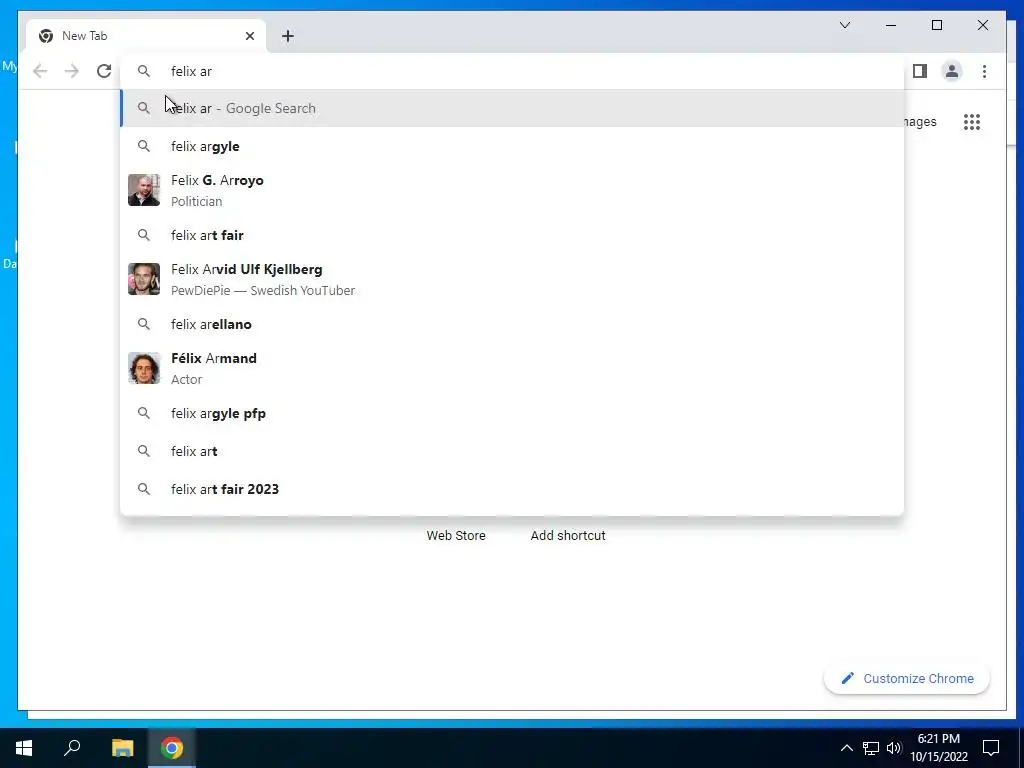Select 'felix art fair 2023' suggestion
The height and width of the screenshot is (768, 1024).
point(513,489)
